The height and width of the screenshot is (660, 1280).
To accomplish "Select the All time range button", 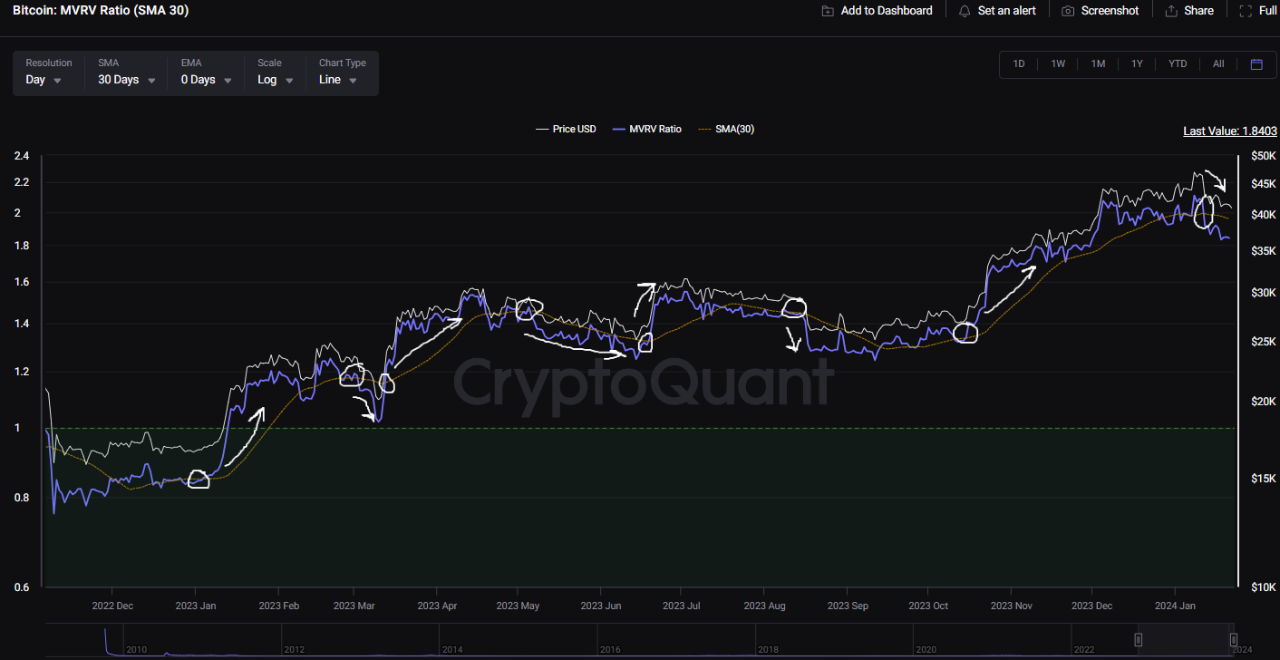I will [1218, 63].
